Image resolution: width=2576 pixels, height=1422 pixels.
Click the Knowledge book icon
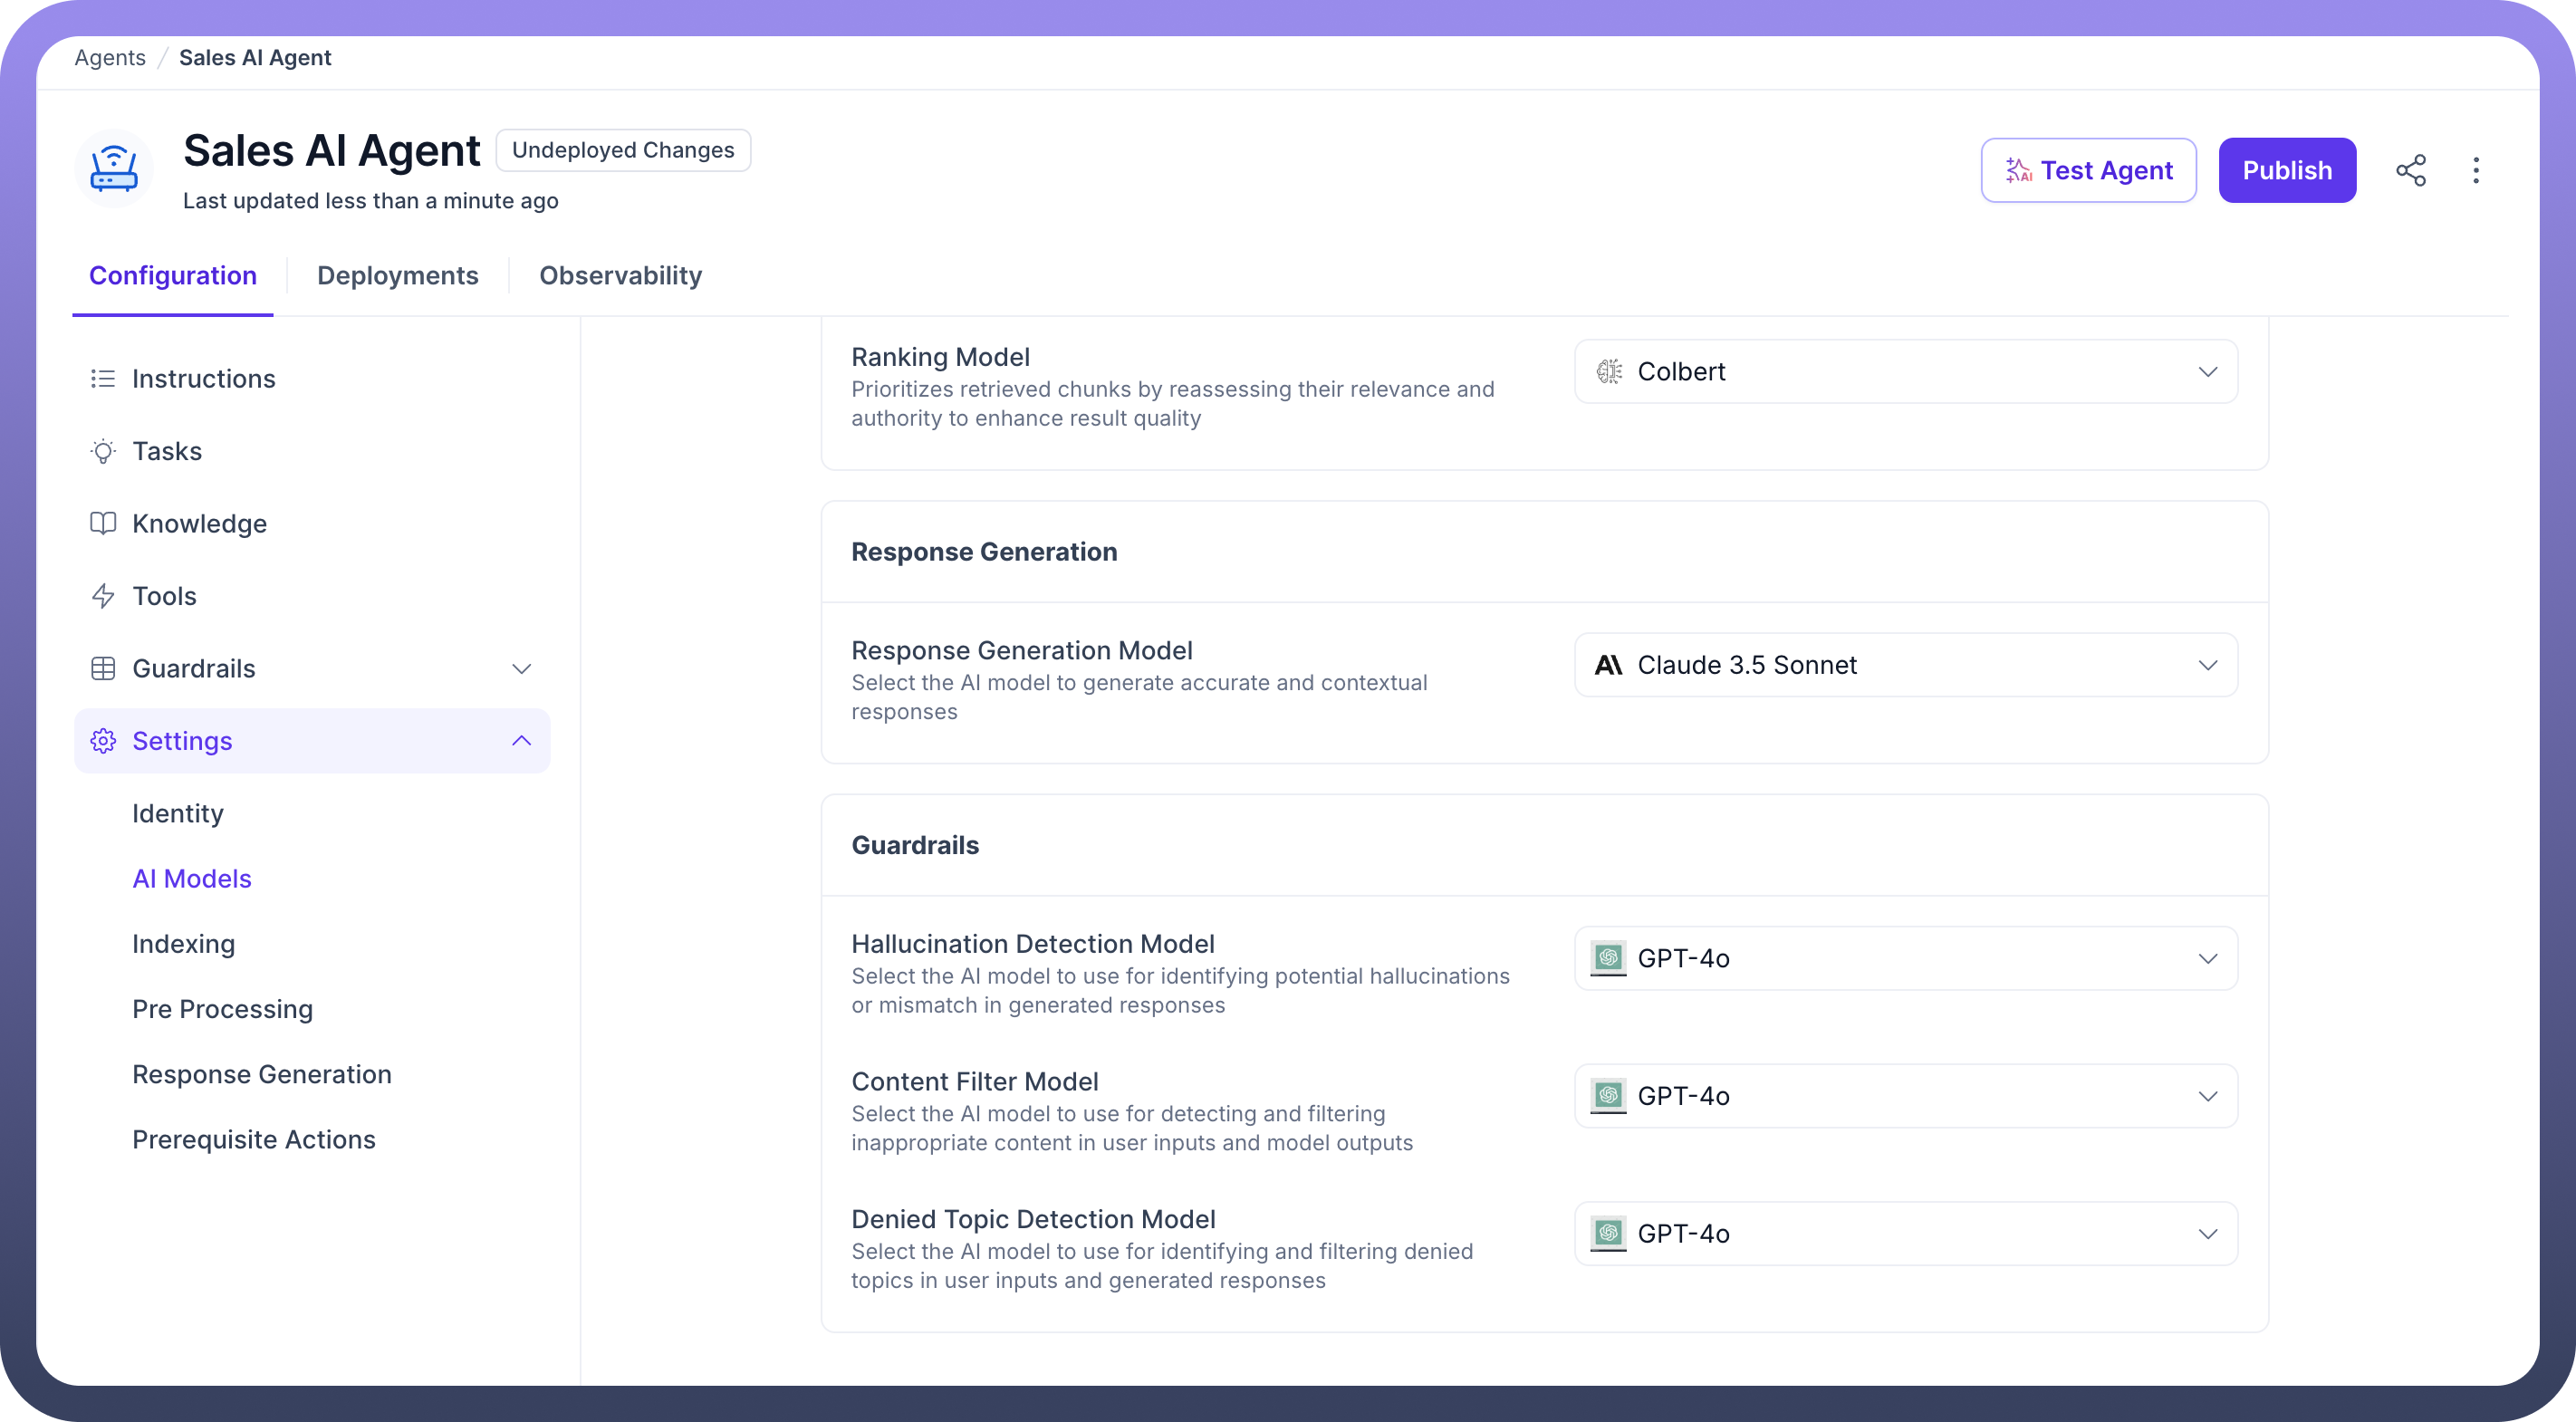coord(103,523)
